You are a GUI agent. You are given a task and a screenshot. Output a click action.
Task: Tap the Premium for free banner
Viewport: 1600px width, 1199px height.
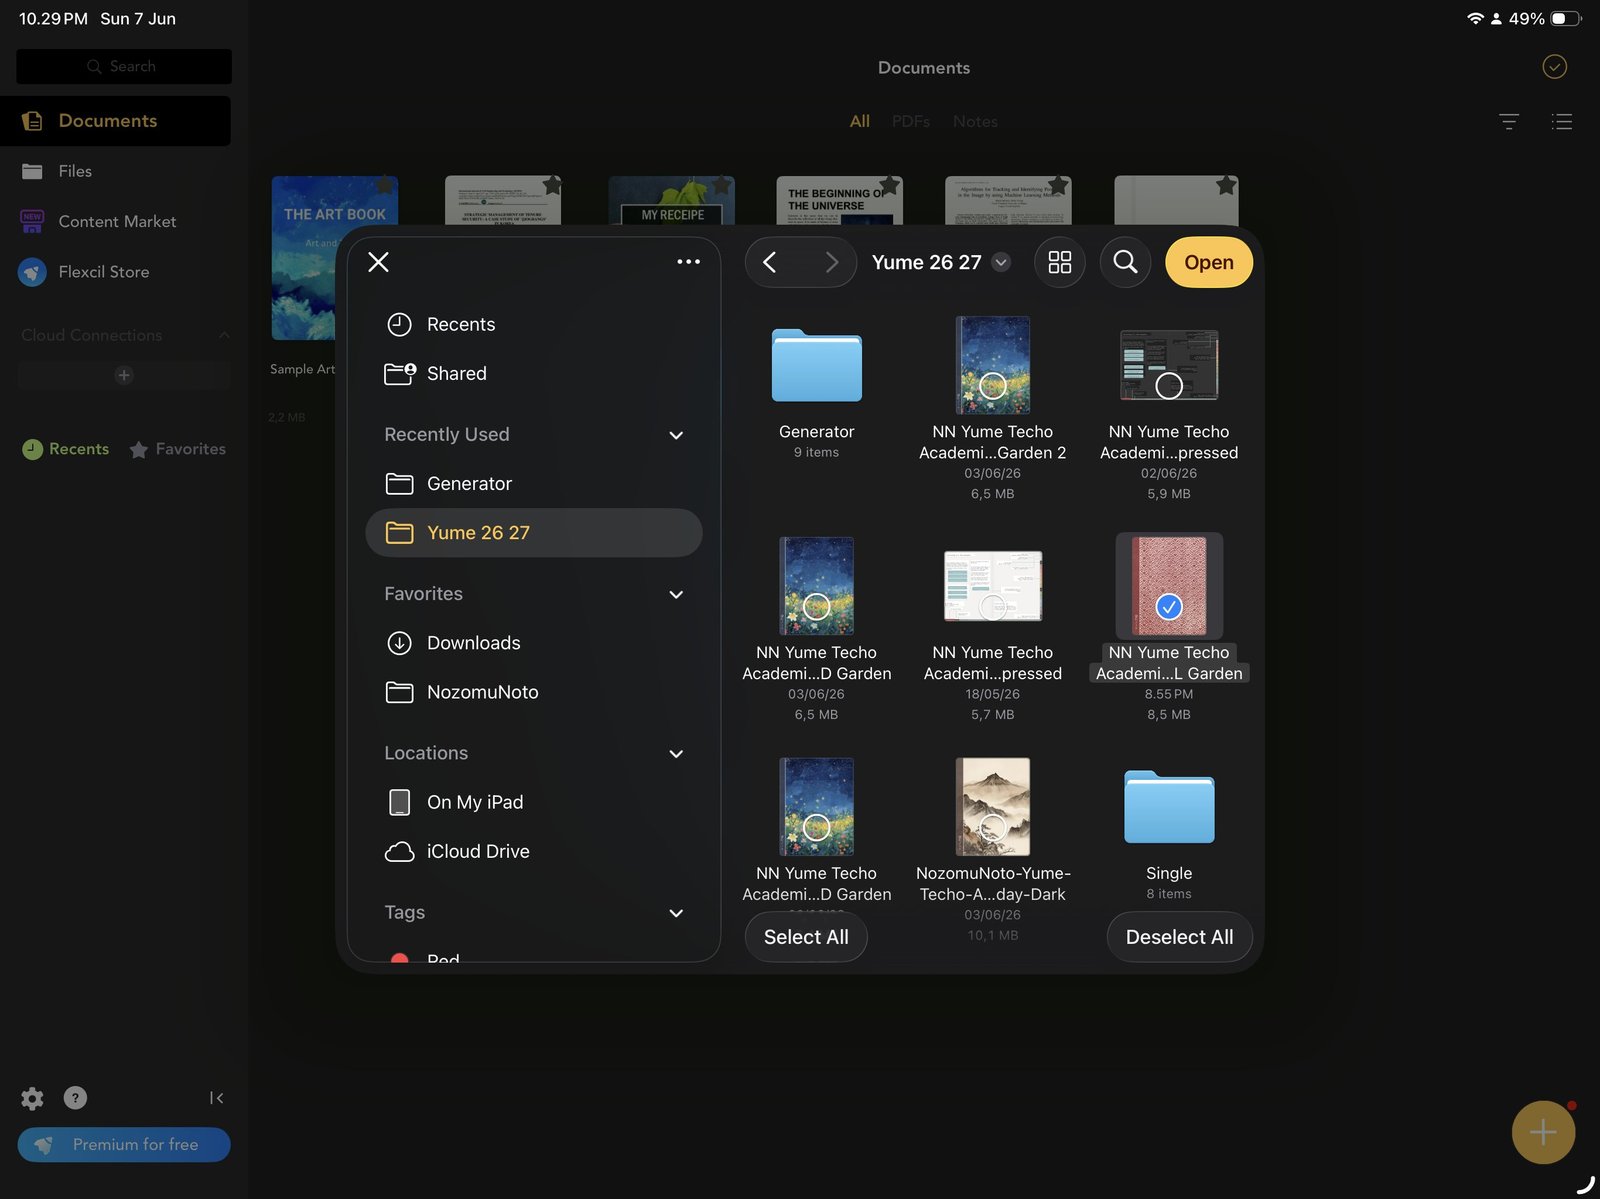pyautogui.click(x=124, y=1145)
